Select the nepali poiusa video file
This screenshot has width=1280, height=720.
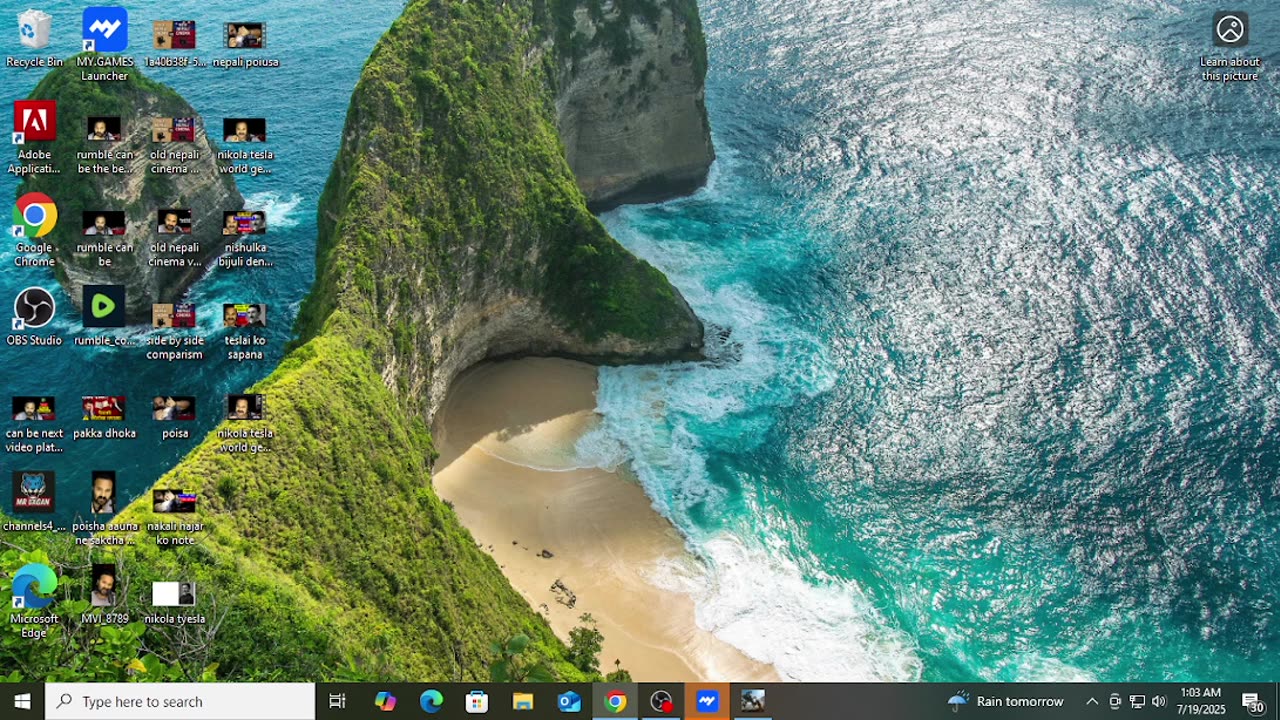pyautogui.click(x=245, y=43)
